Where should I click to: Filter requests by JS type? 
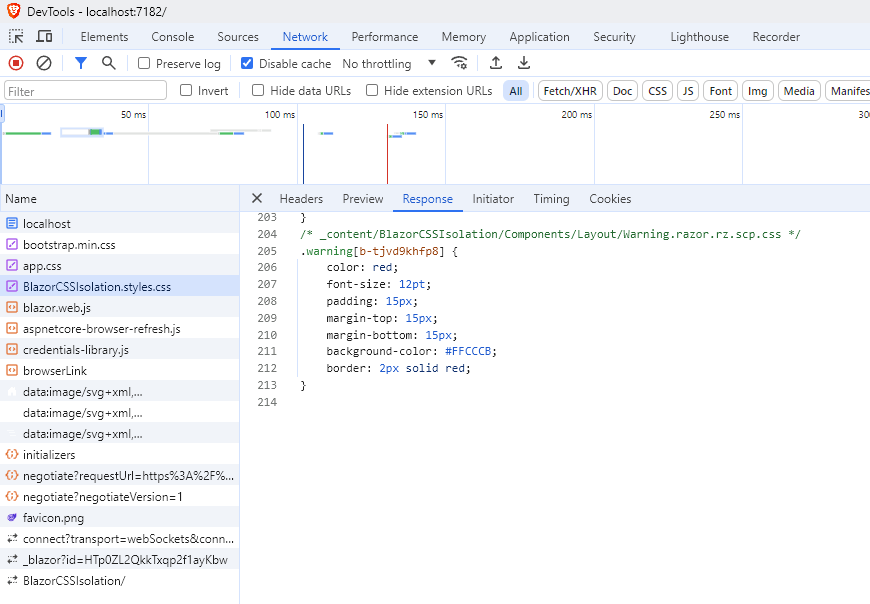[x=688, y=91]
